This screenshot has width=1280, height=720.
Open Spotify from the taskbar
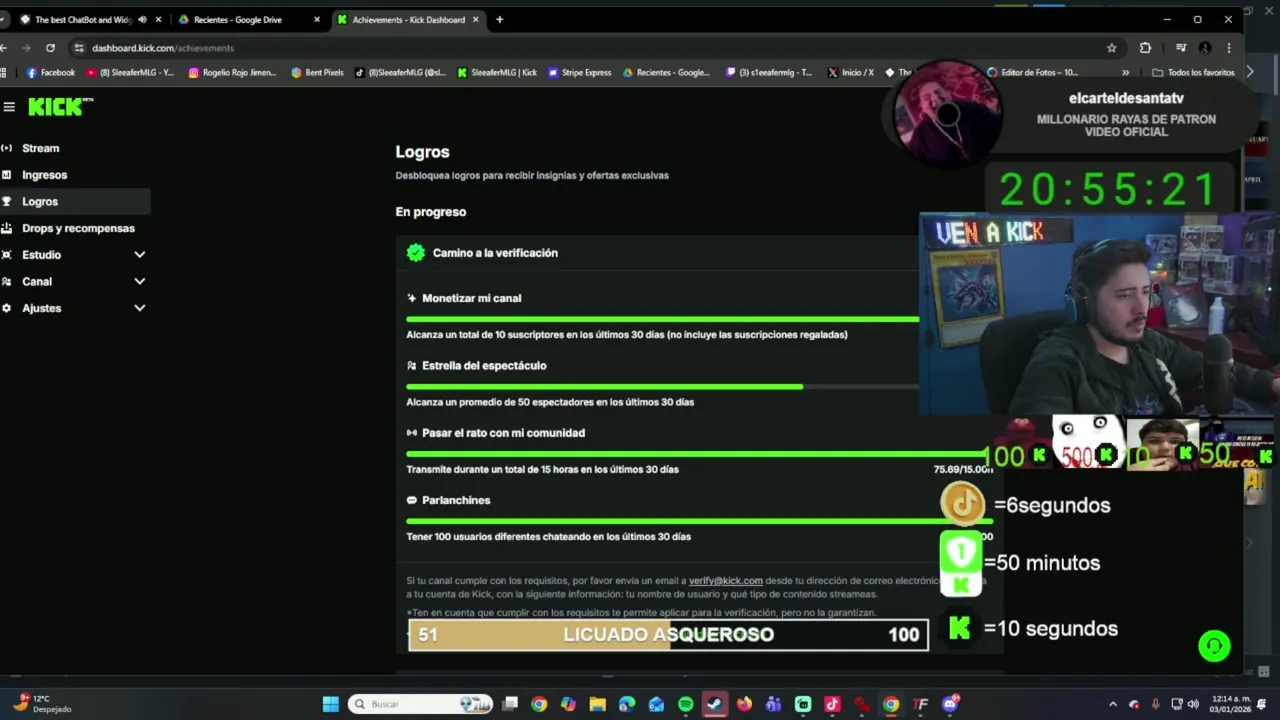click(686, 704)
